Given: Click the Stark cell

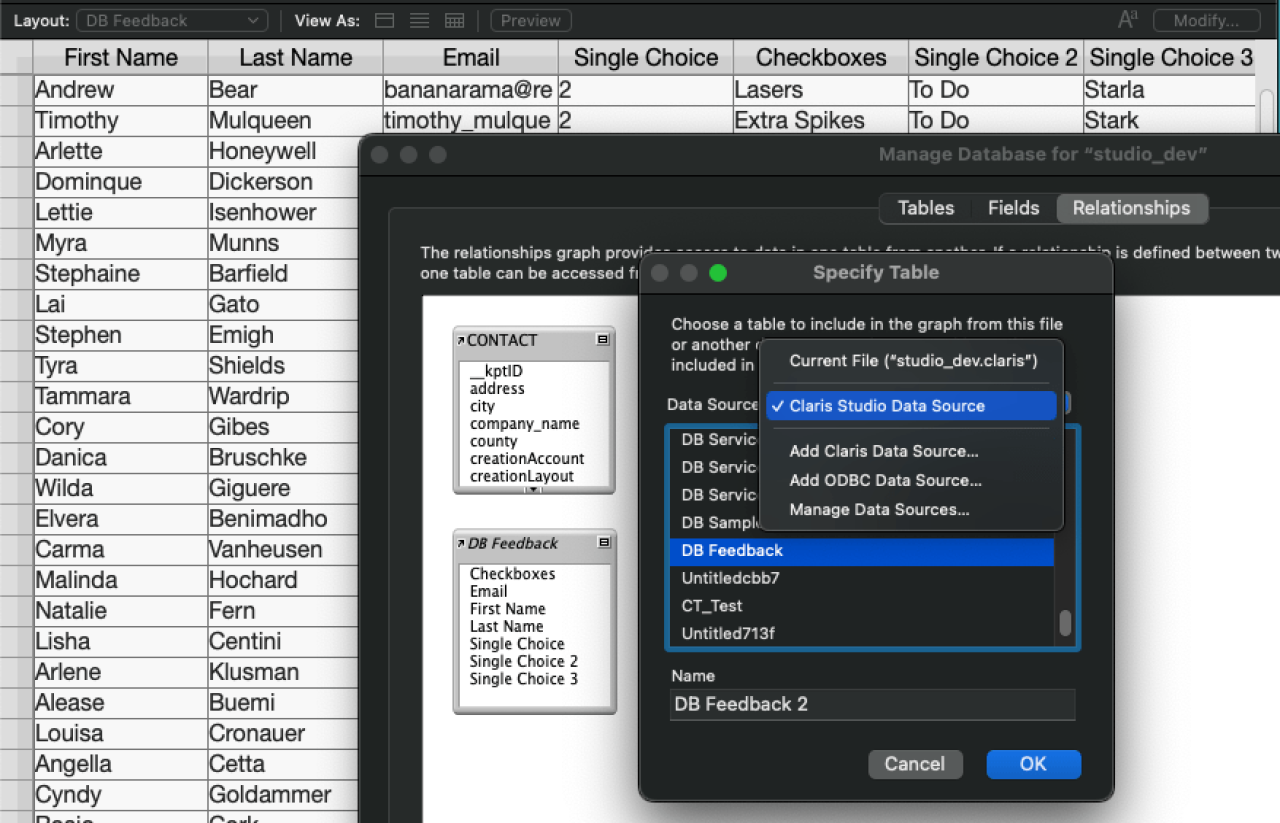Looking at the screenshot, I should point(1170,121).
